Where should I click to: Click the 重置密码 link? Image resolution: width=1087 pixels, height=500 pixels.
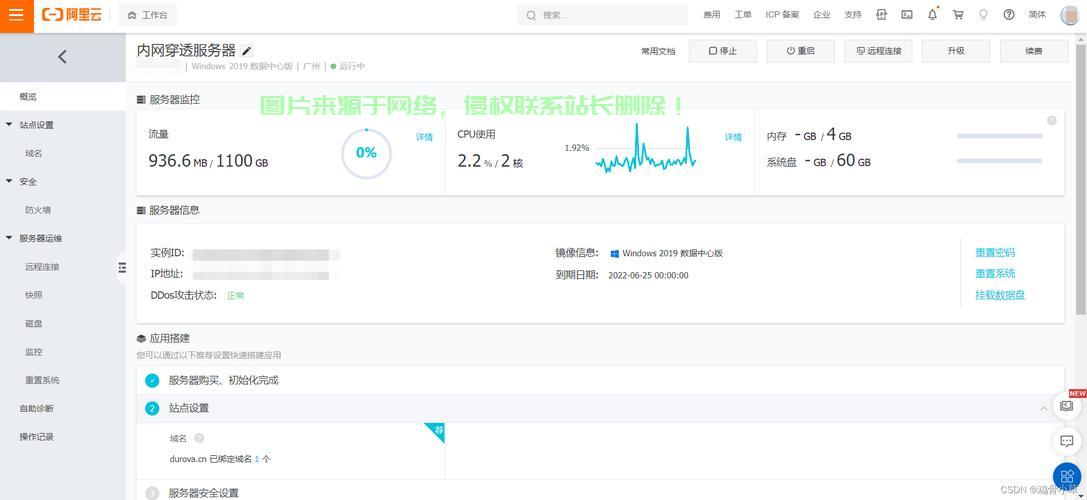995,253
